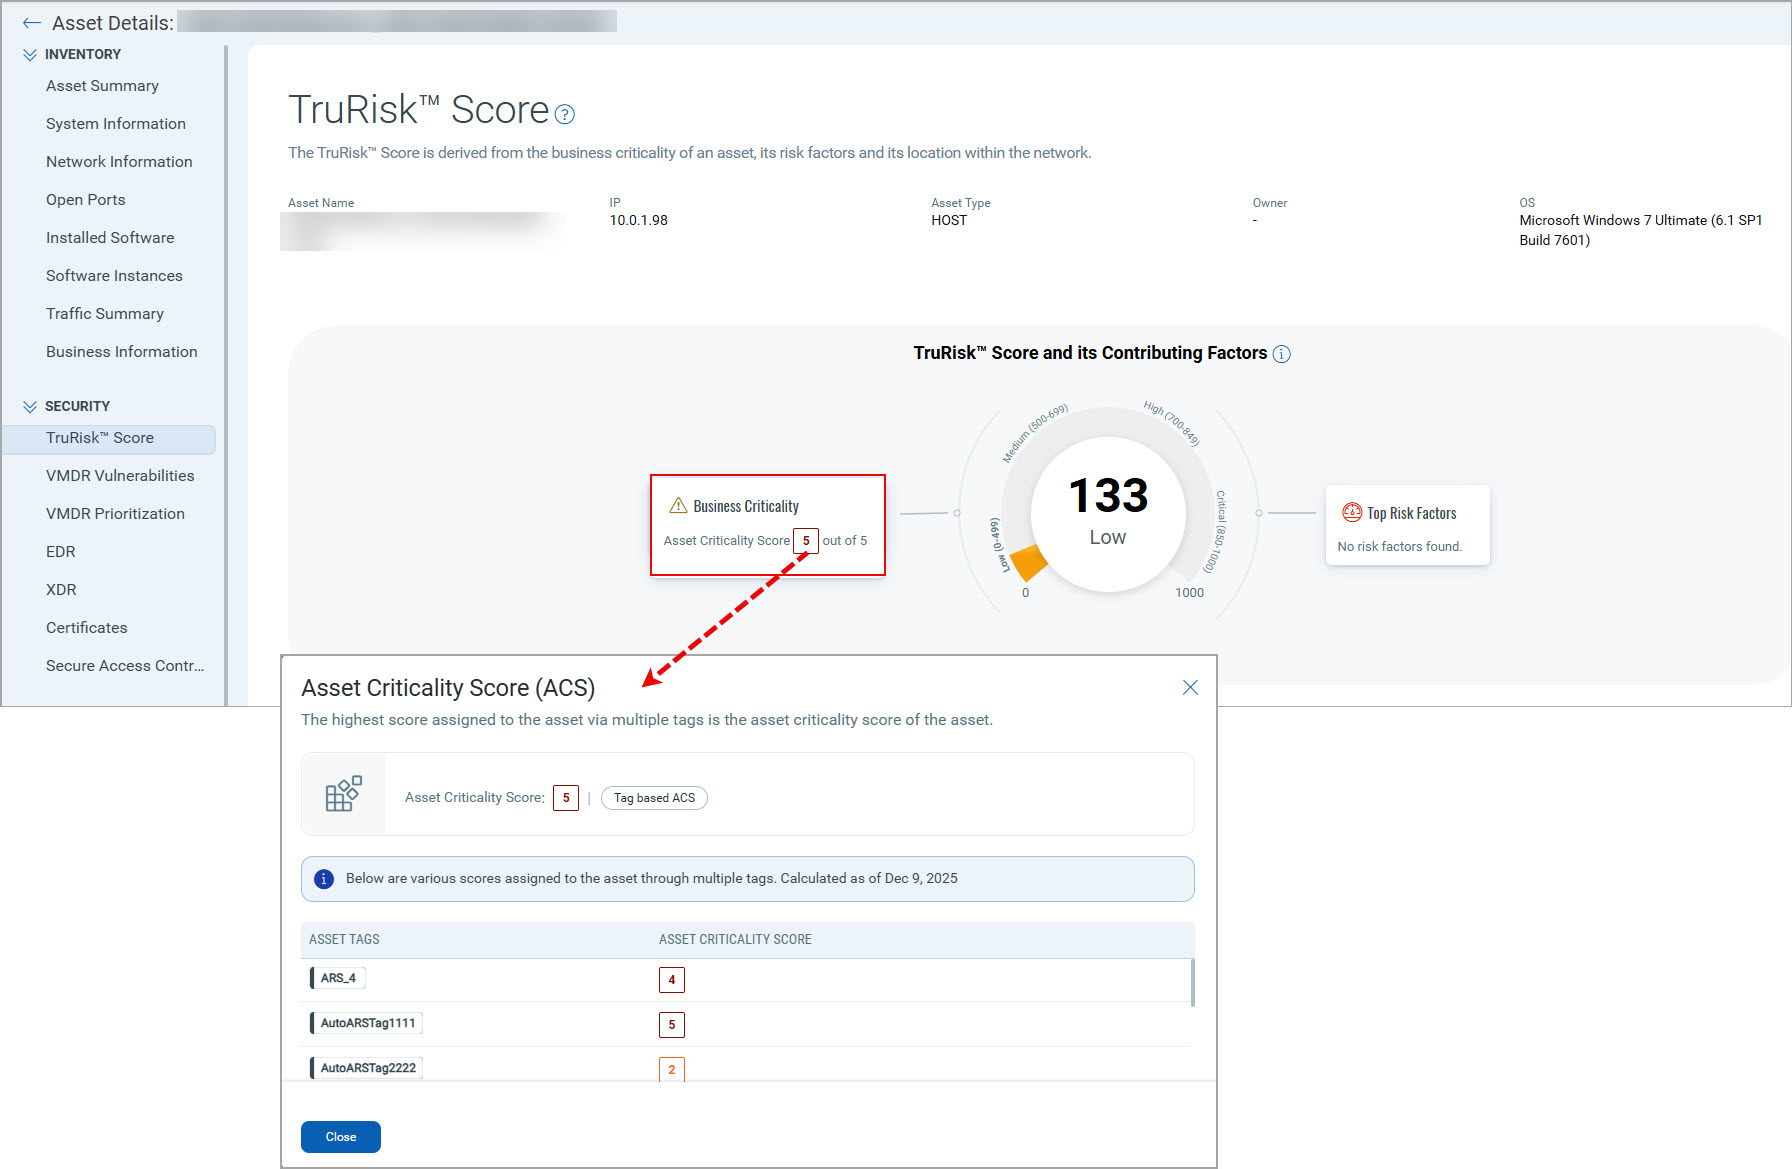Screen dimensions: 1792x1169
Task: Click the score 5 badge in Business Criticality
Action: [x=806, y=541]
